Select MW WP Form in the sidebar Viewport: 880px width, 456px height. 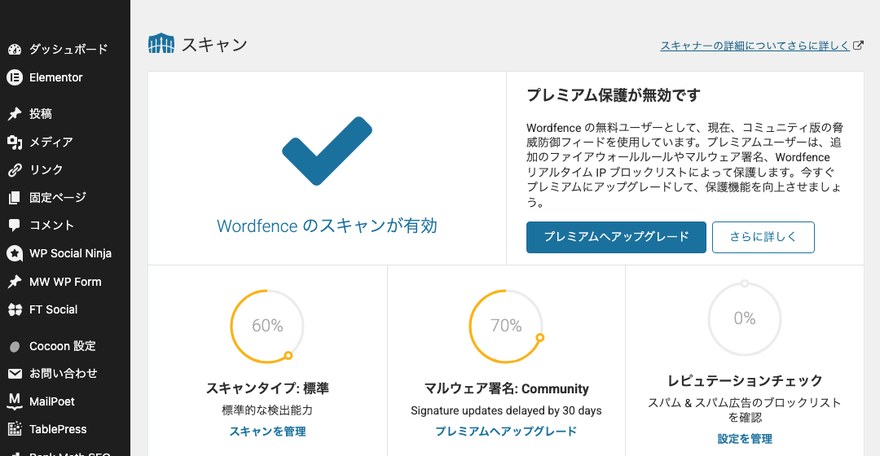click(x=65, y=282)
